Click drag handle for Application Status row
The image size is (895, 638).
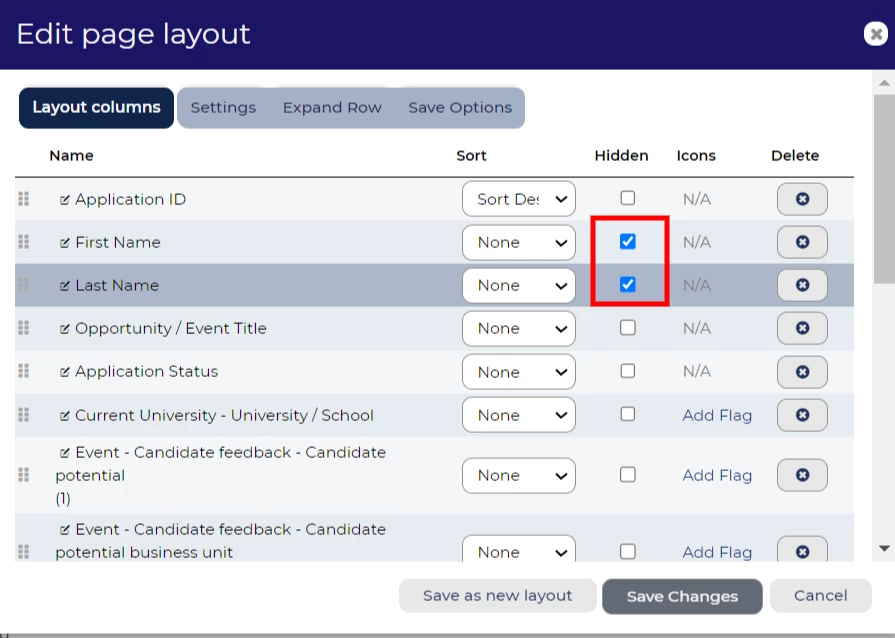(24, 371)
